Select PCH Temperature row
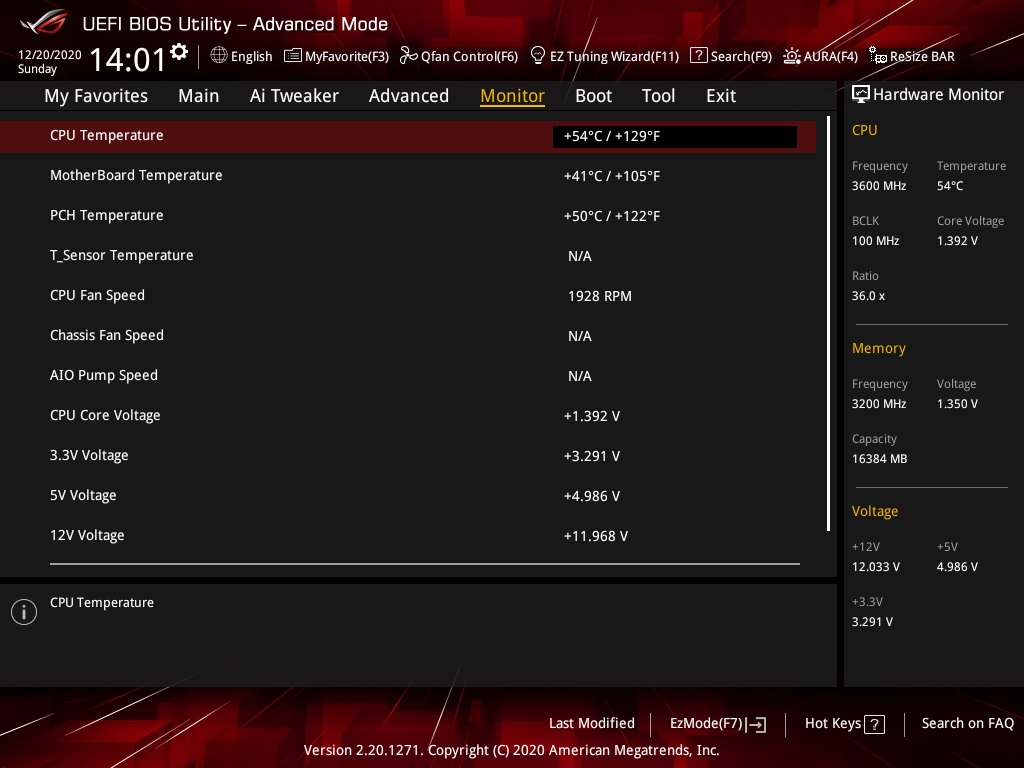The image size is (1024, 768). [x=408, y=216]
